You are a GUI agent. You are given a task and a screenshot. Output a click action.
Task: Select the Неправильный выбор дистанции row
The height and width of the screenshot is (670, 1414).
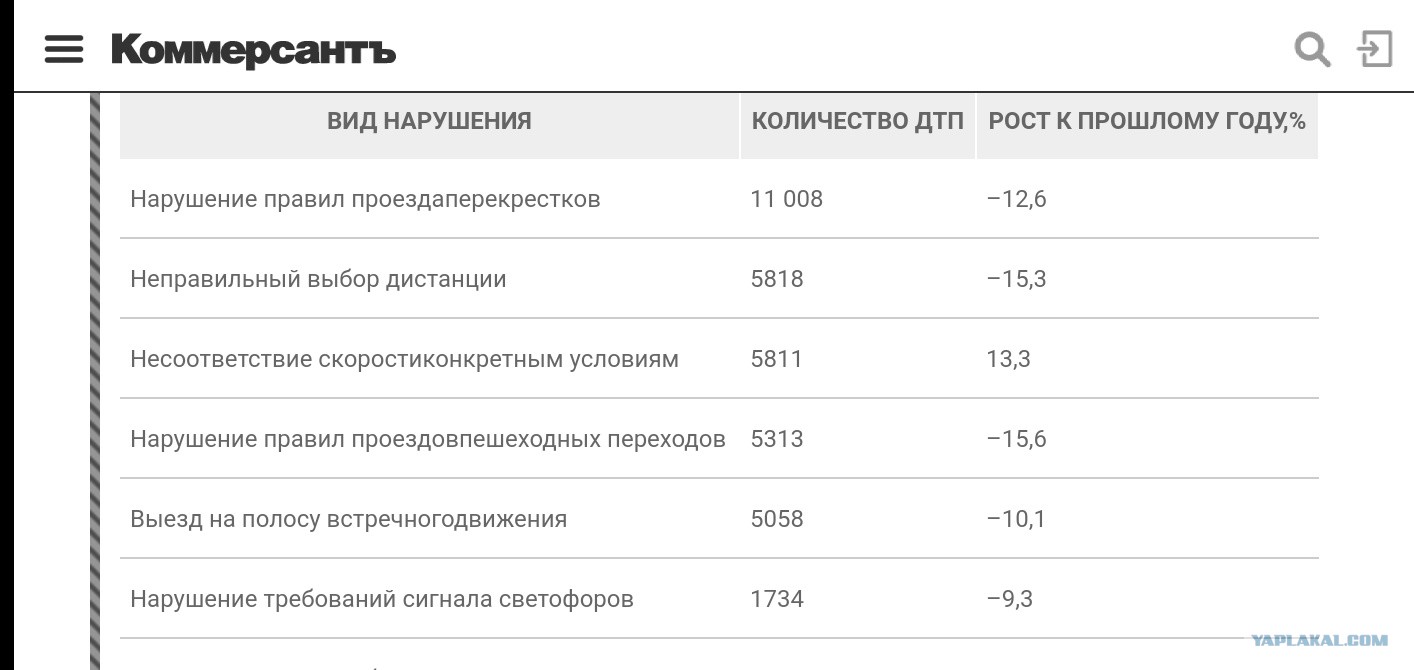(719, 278)
